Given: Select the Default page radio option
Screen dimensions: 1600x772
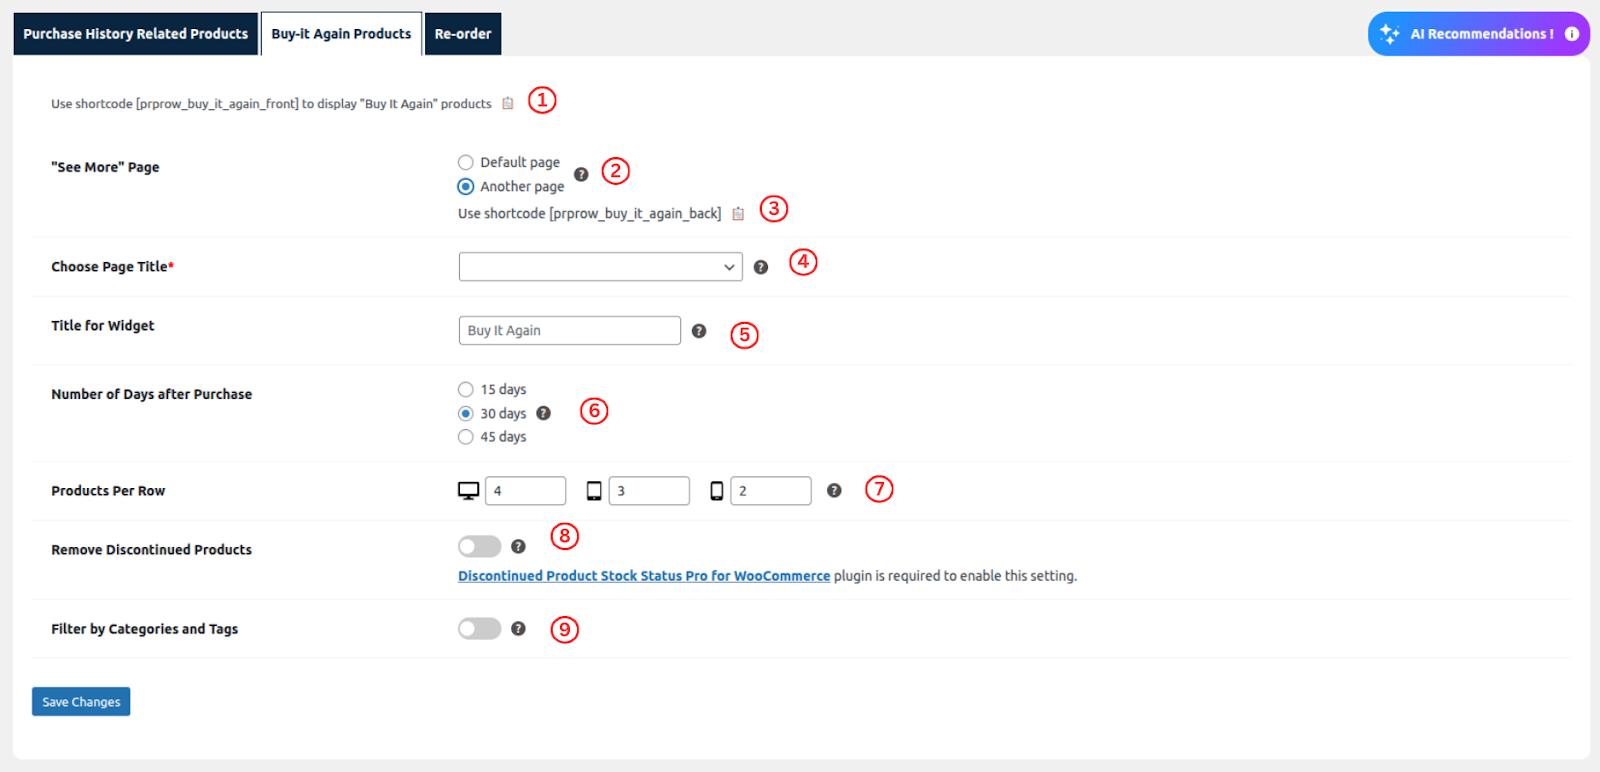Looking at the screenshot, I should point(466,162).
